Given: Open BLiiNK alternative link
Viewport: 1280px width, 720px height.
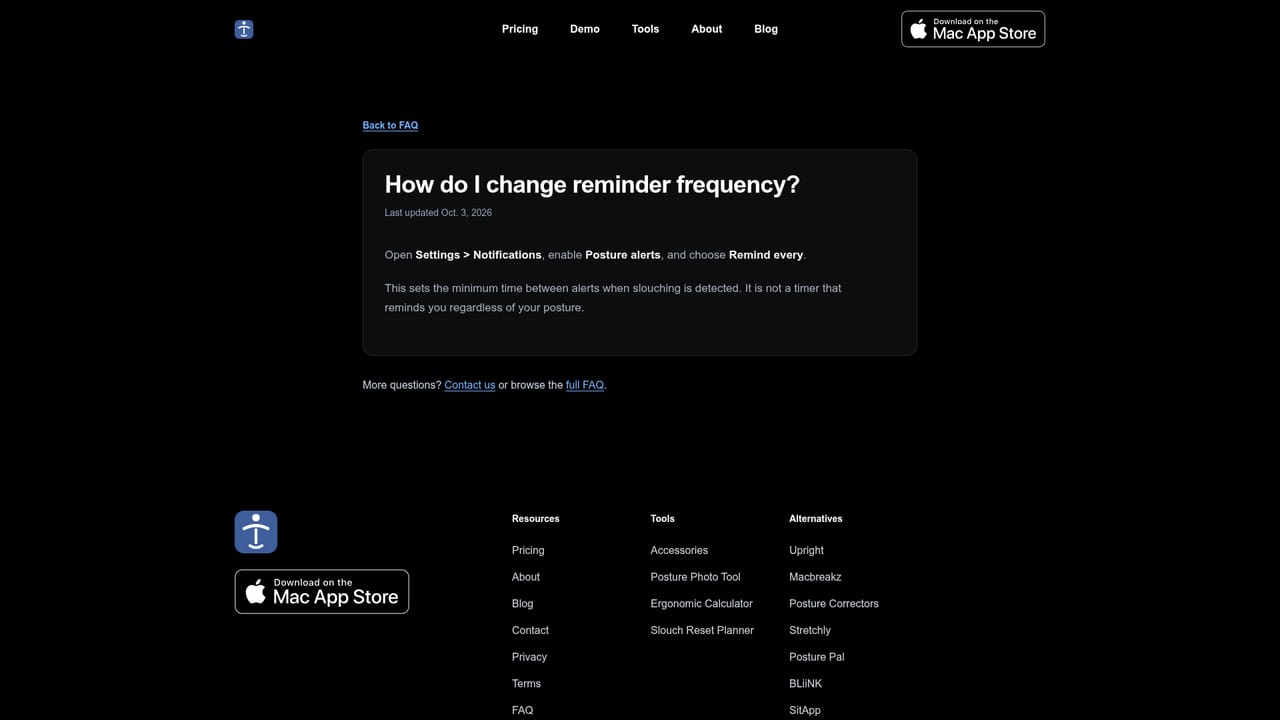Looking at the screenshot, I should click(x=805, y=684).
